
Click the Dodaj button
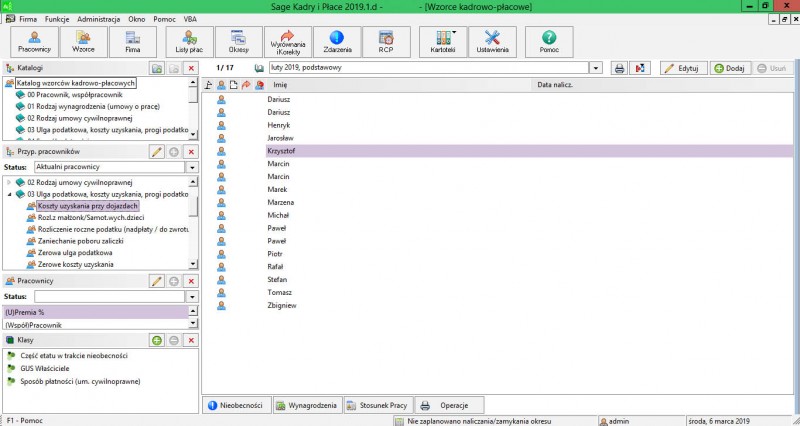pyautogui.click(x=731, y=68)
